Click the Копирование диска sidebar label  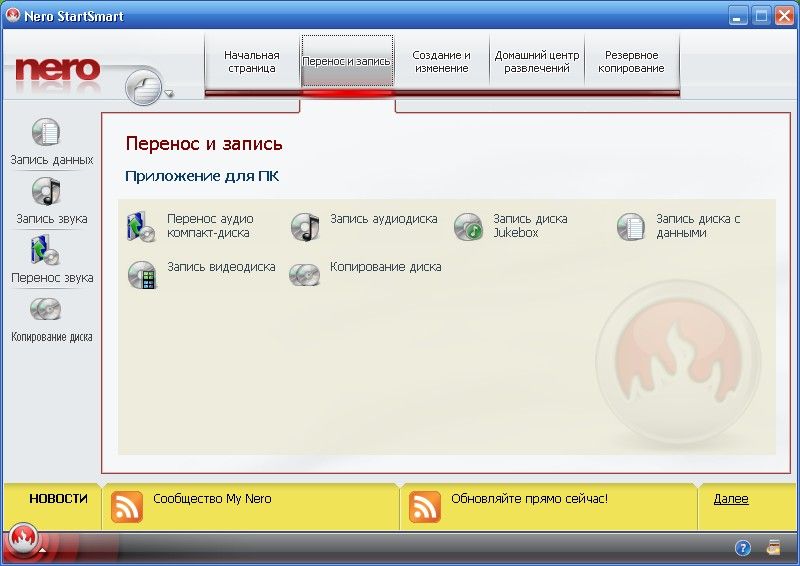pyautogui.click(x=52, y=337)
